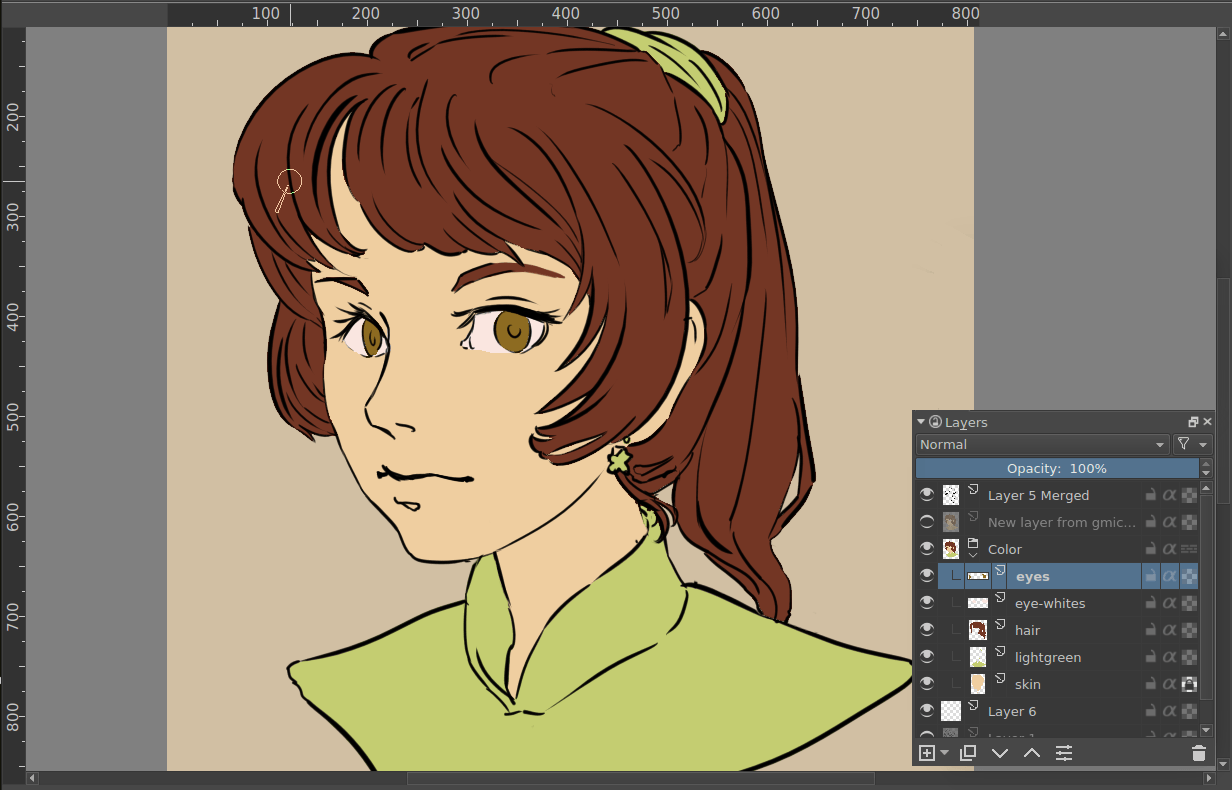Viewport: 1232px width, 790px height.
Task: Delete the selected layer with trash icon
Action: (x=1198, y=753)
